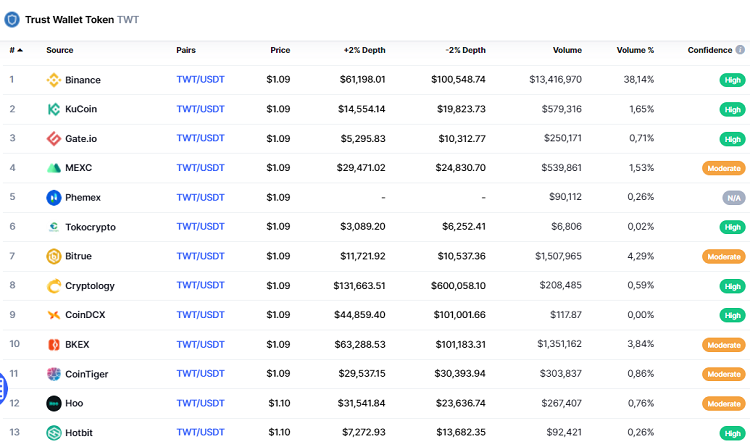This screenshot has height=447, width=750.
Task: Click Moderate confidence badge for MEXC
Action: click(724, 168)
